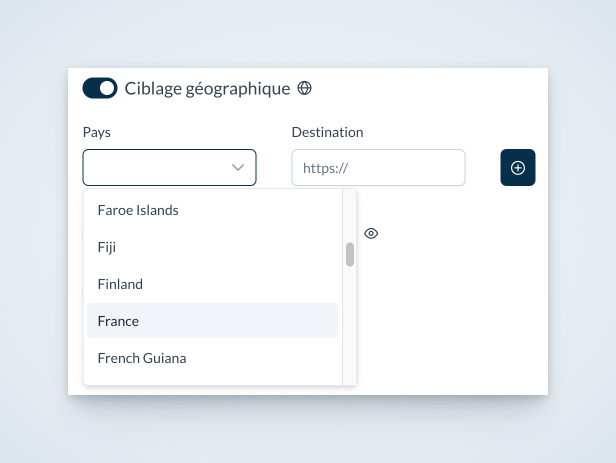Select the highlighted France option
The image size is (616, 463).
[213, 321]
